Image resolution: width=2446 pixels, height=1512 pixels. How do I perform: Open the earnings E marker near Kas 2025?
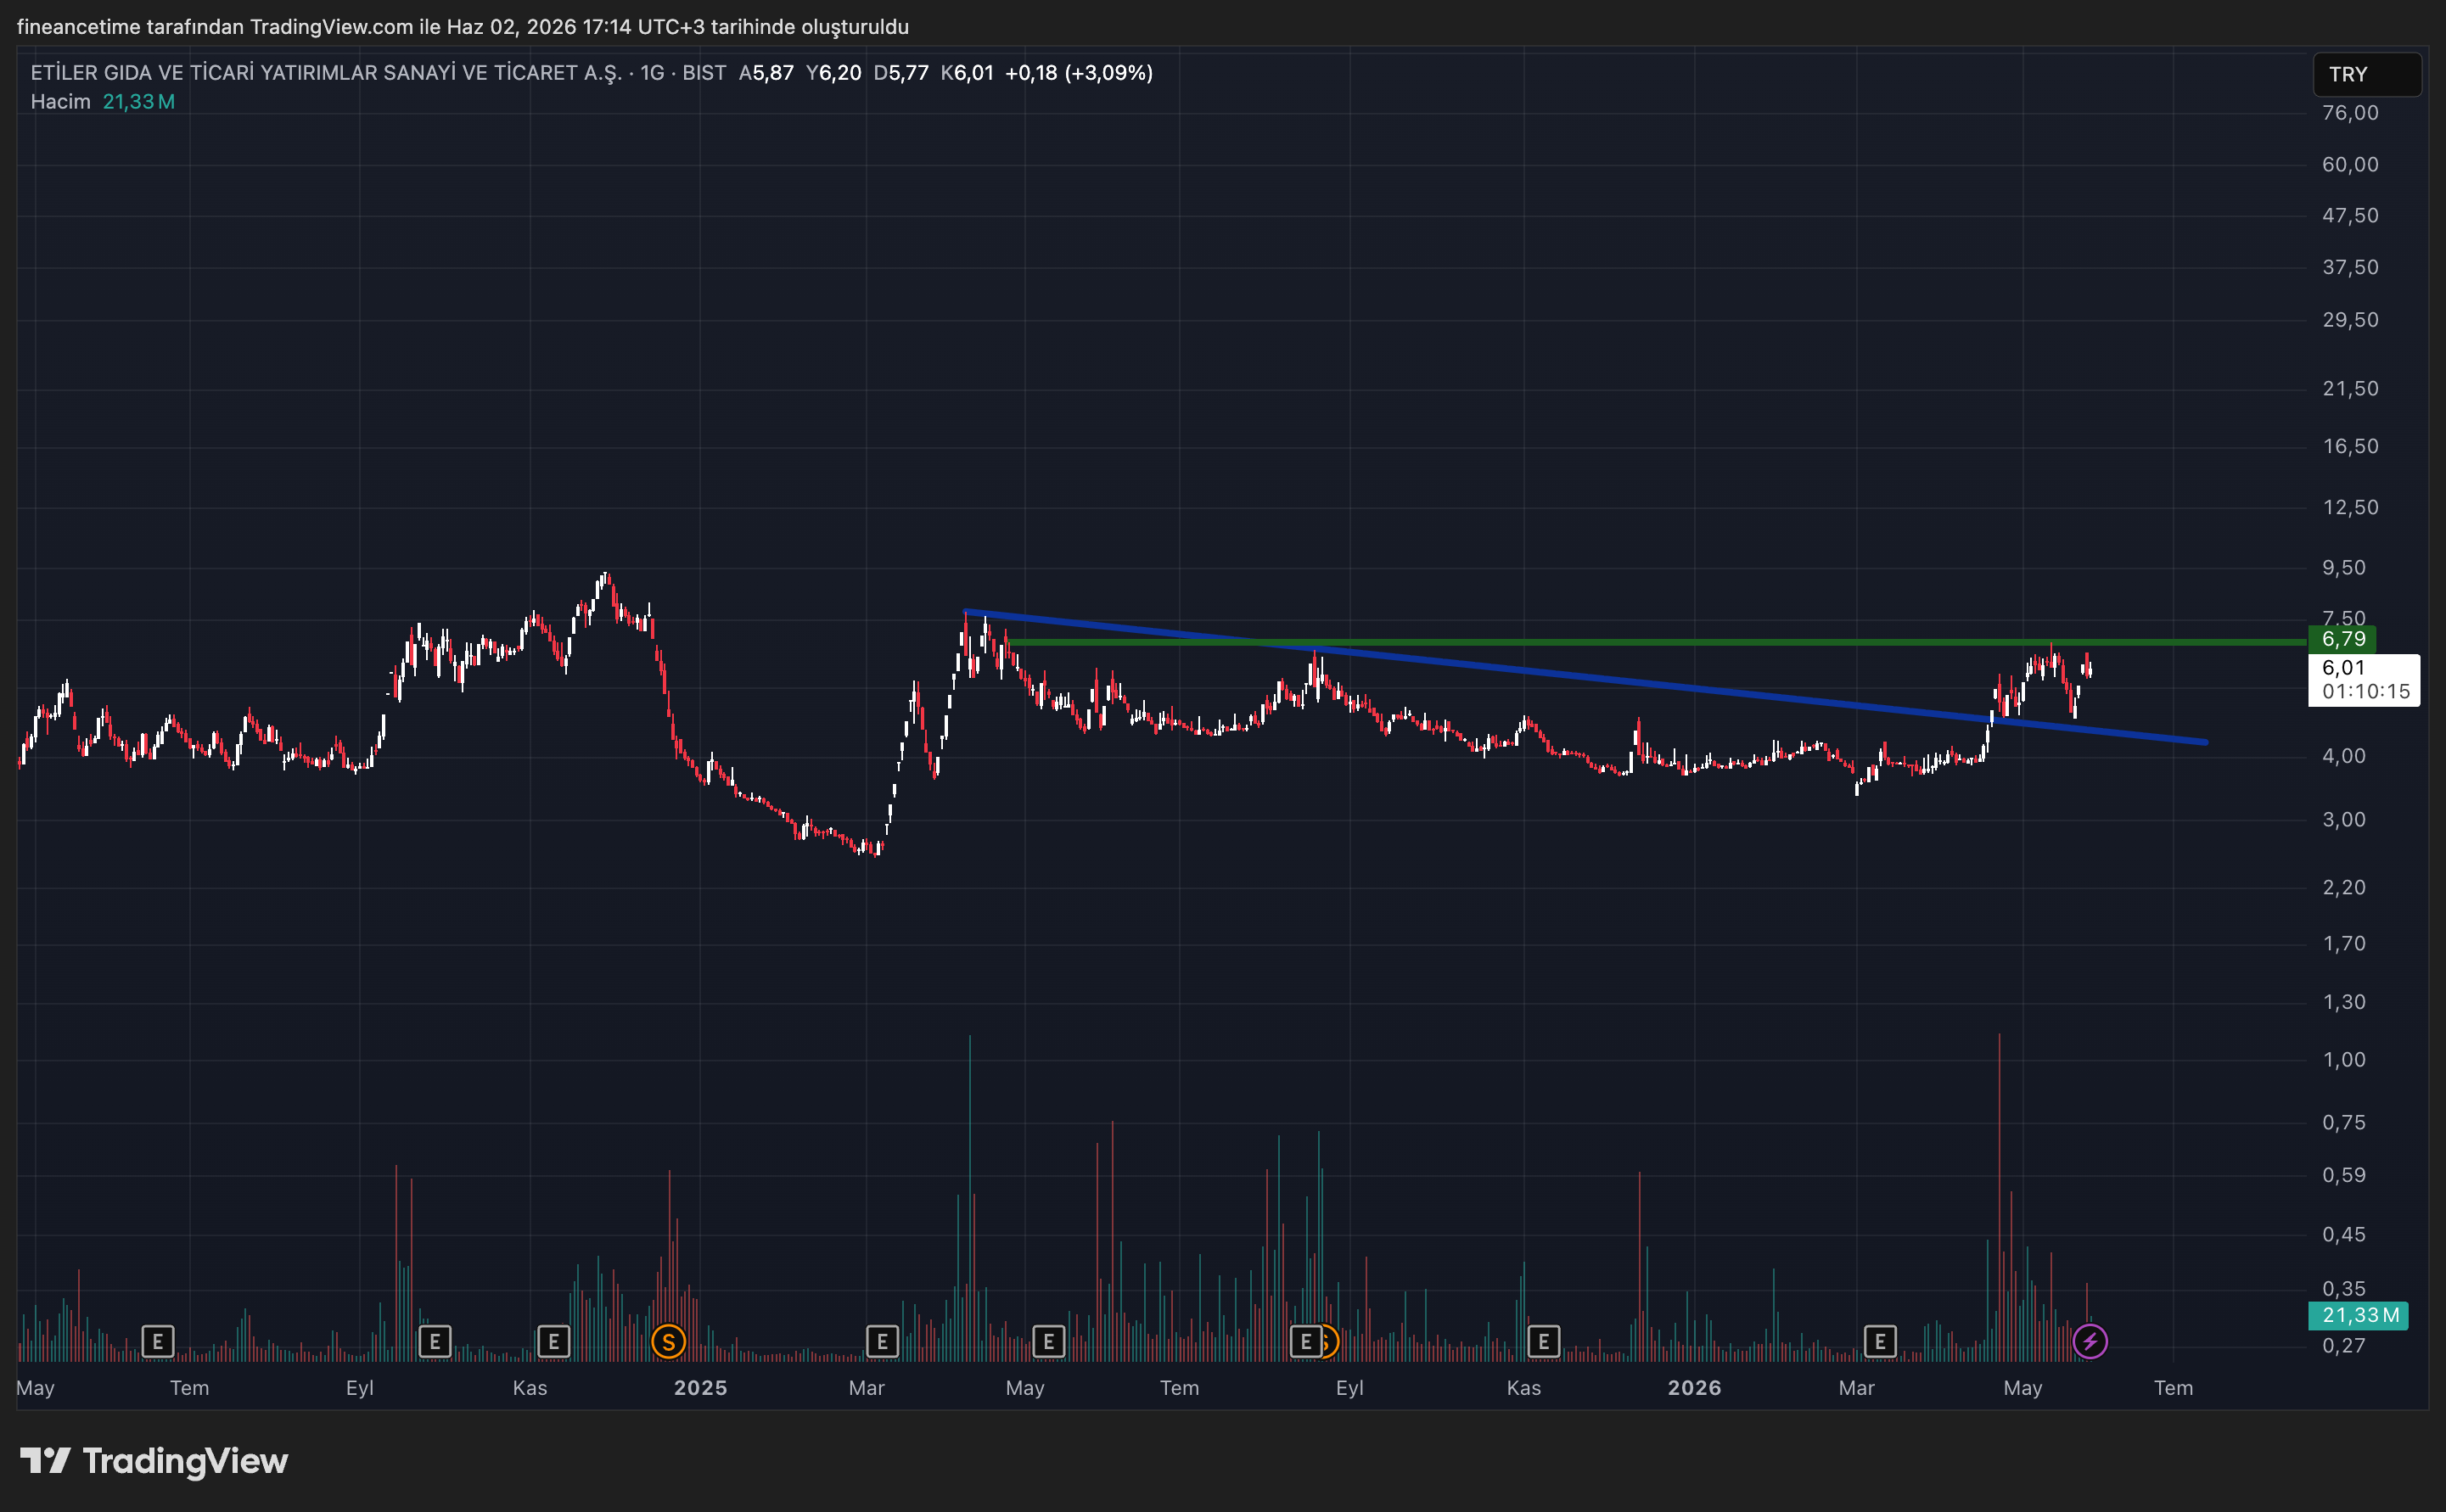(1543, 1341)
